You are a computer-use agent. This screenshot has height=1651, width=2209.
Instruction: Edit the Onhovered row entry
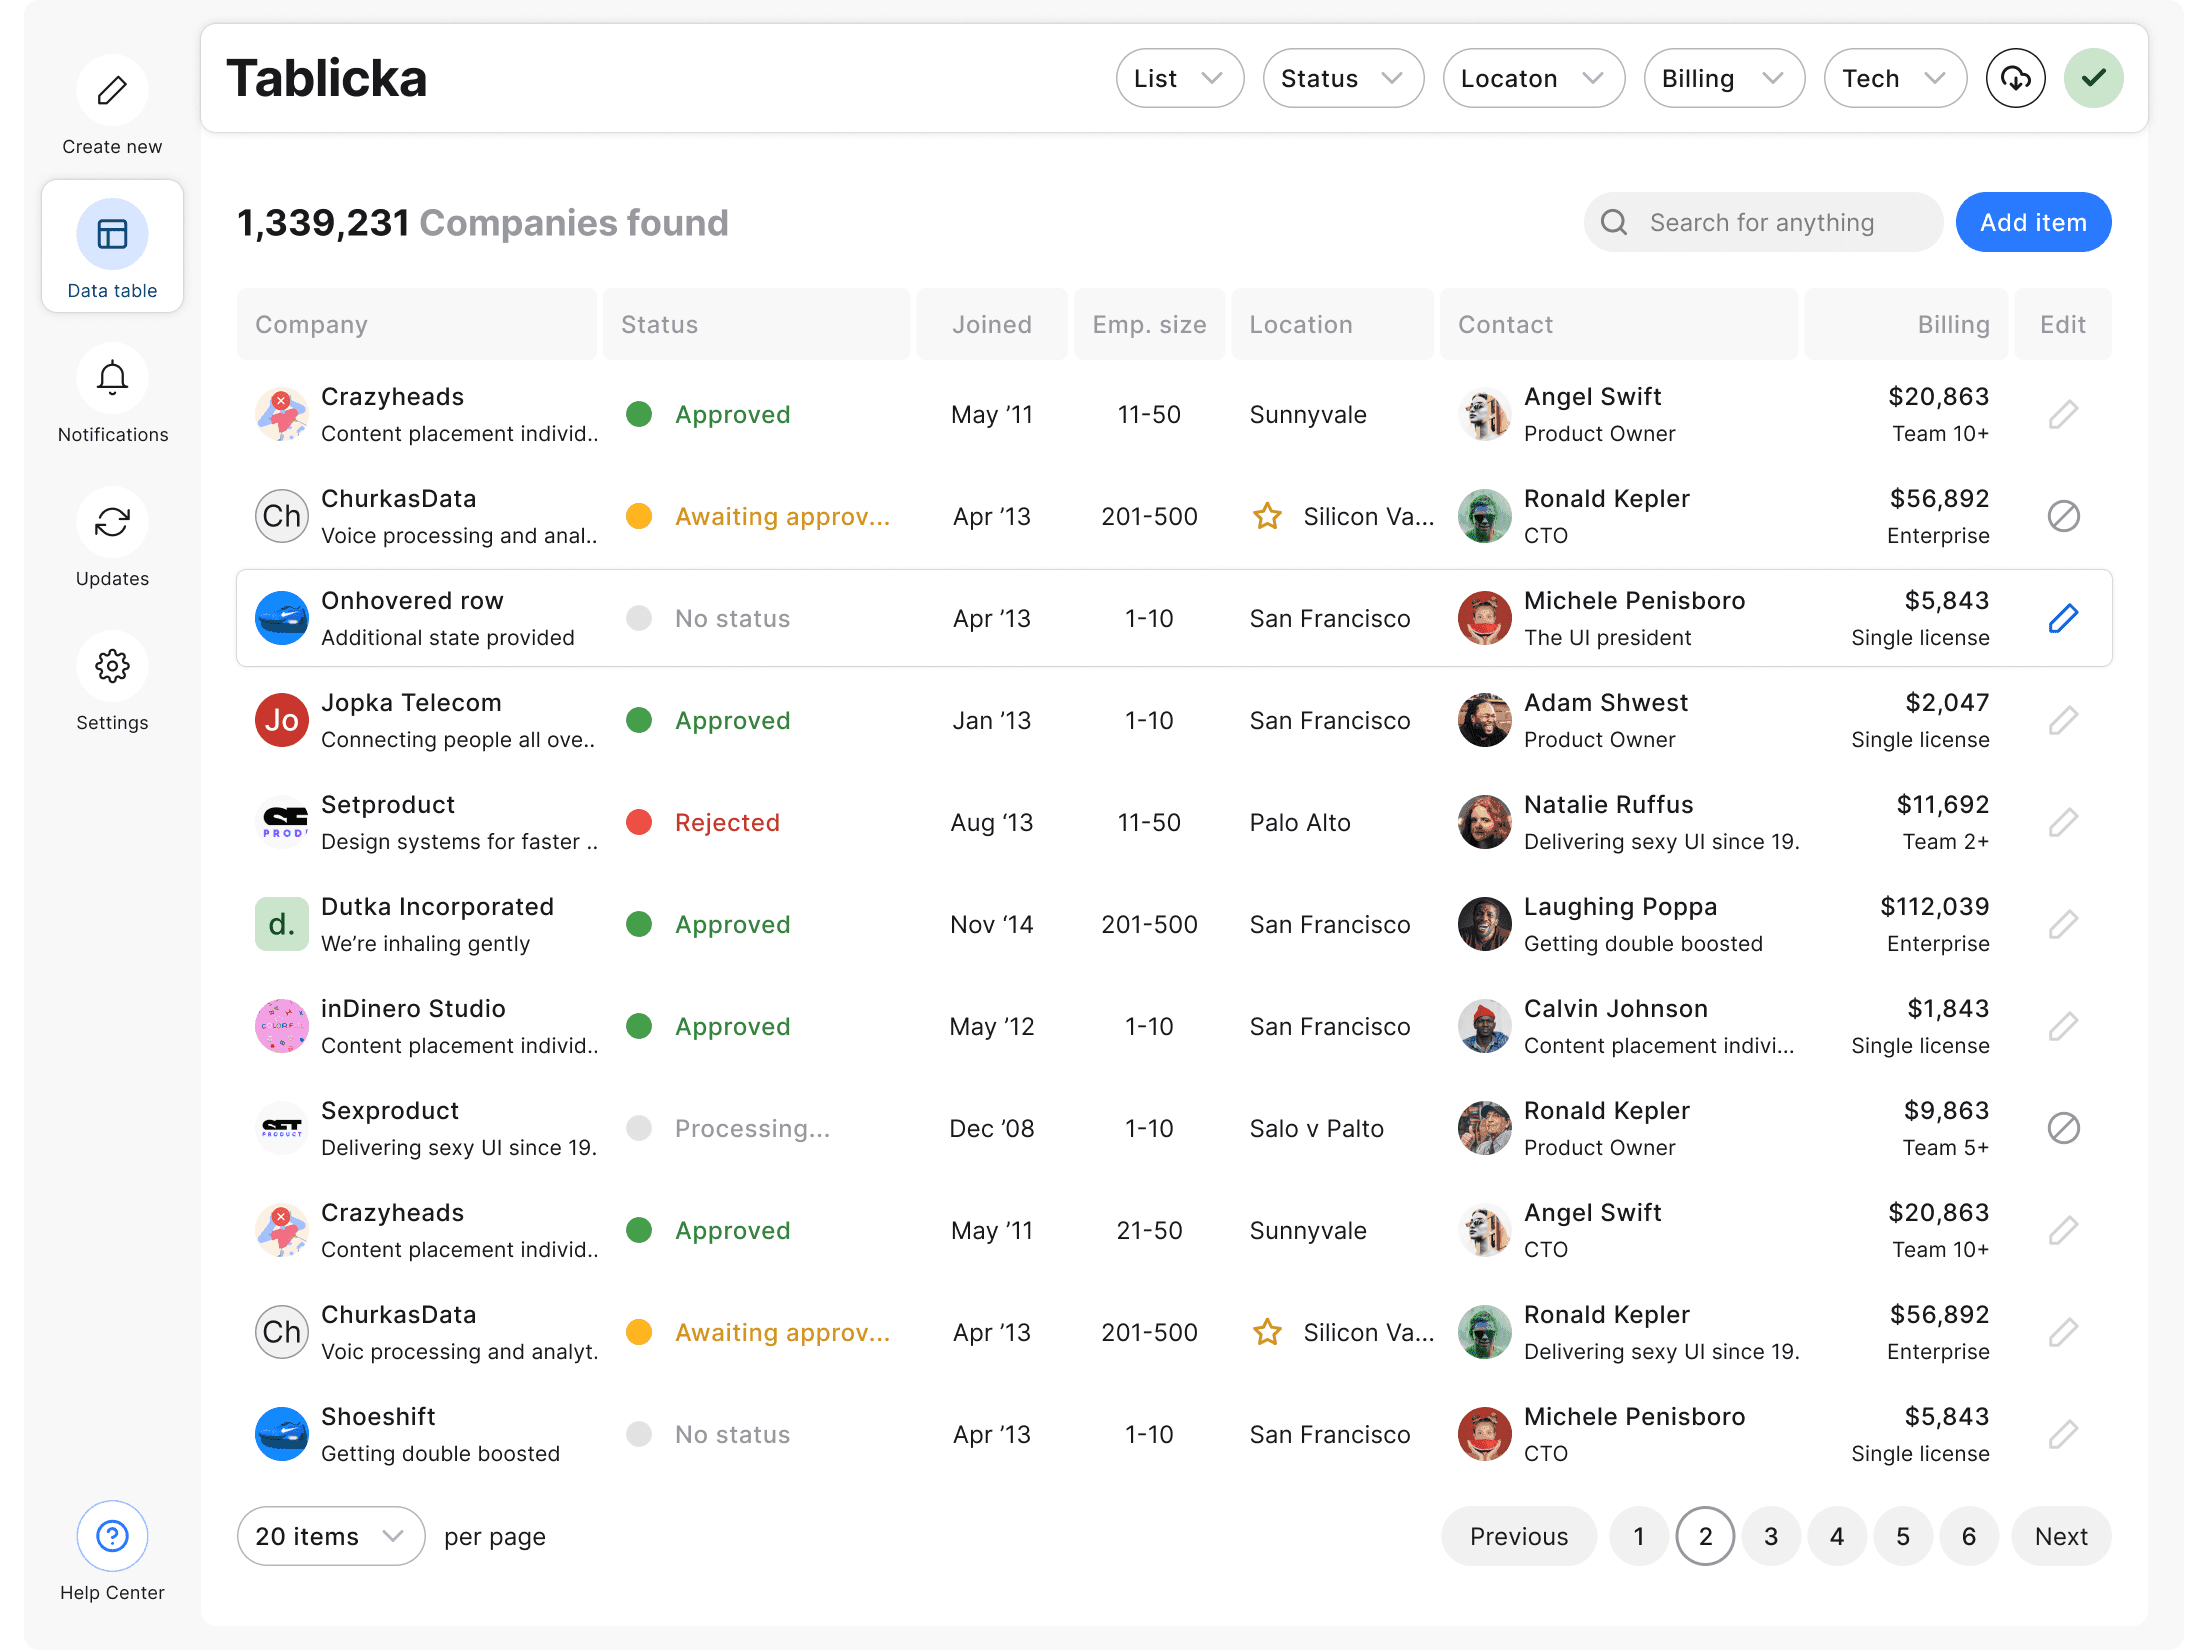click(x=2063, y=618)
